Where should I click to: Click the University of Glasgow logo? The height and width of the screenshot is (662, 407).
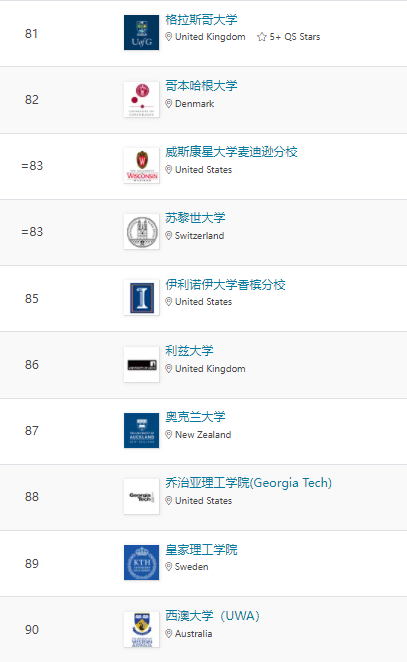coord(141,33)
